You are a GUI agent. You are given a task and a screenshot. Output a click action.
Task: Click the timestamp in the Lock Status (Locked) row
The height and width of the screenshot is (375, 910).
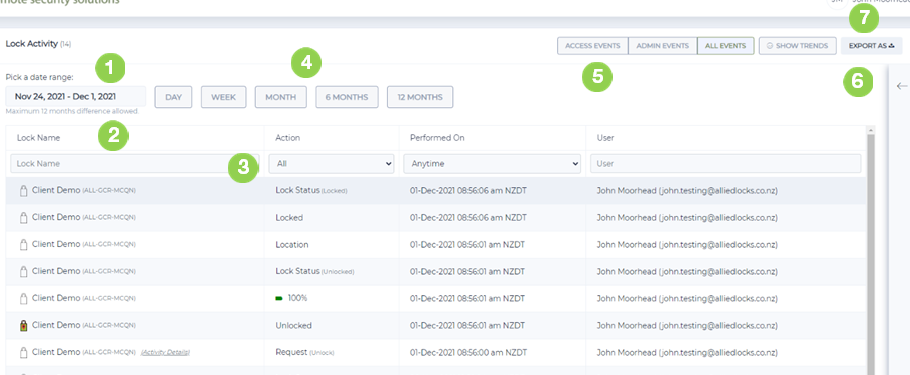click(467, 190)
